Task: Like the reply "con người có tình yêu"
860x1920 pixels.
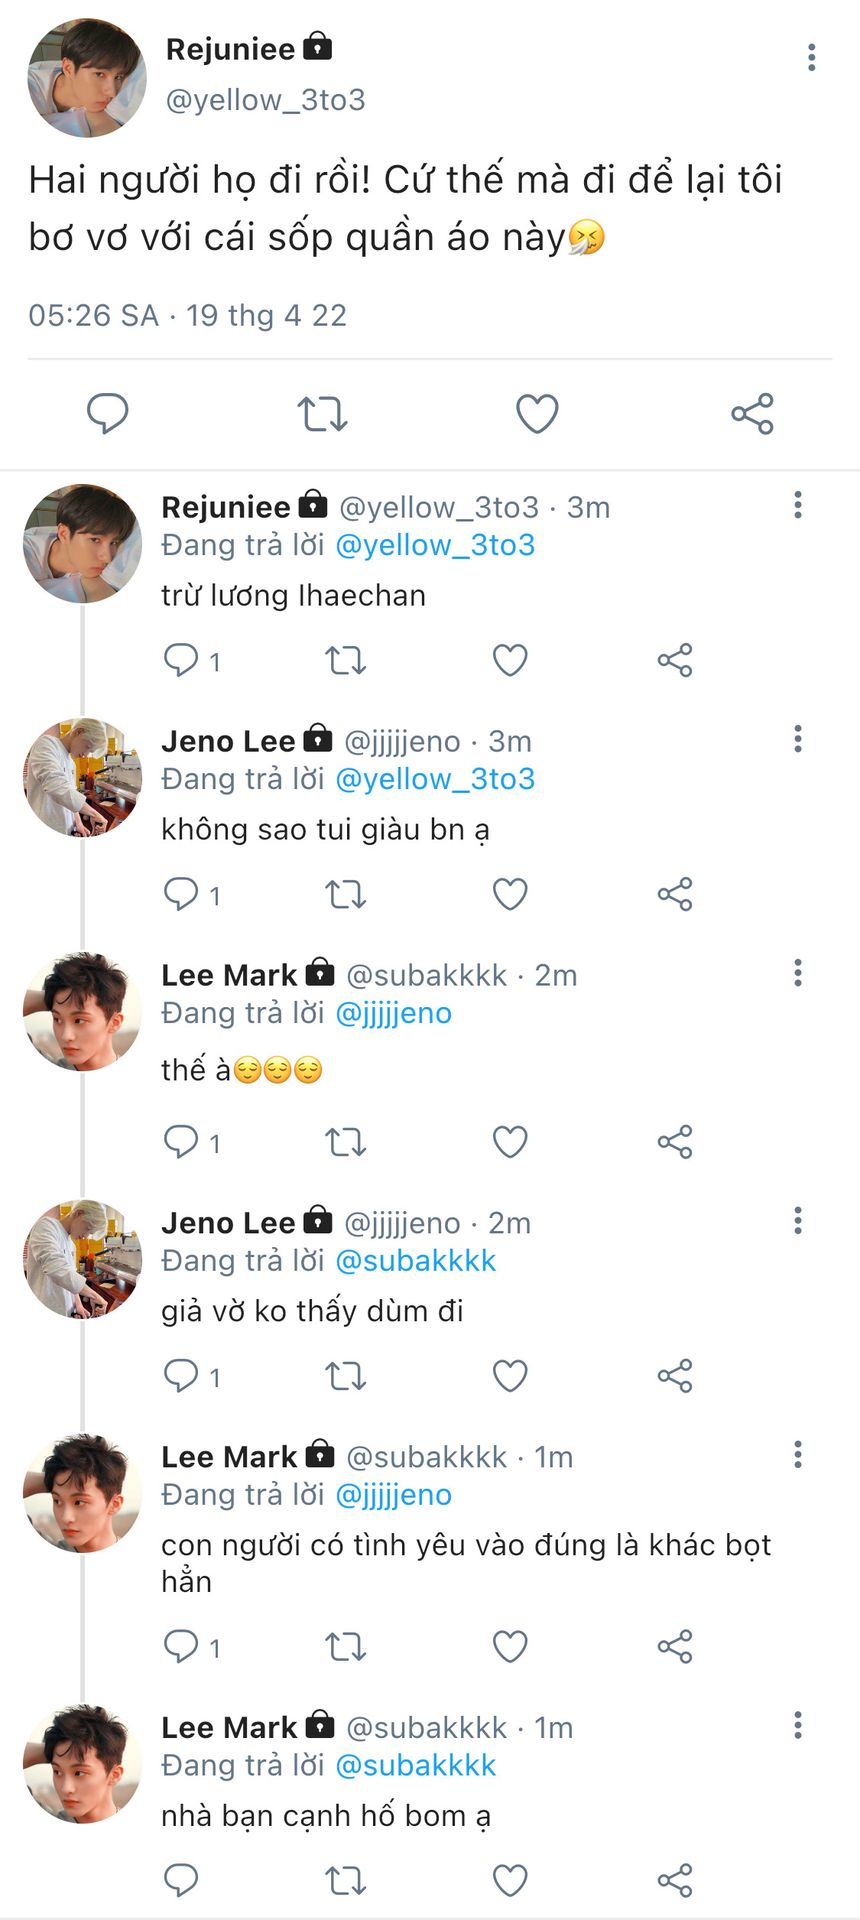Action: (510, 1646)
